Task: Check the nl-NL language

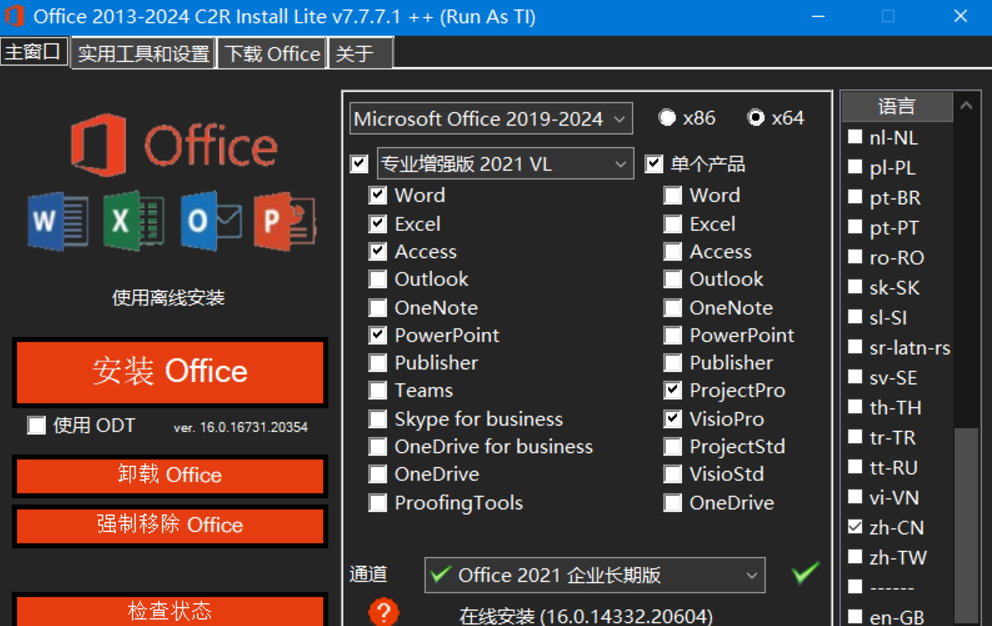Action: coord(855,137)
